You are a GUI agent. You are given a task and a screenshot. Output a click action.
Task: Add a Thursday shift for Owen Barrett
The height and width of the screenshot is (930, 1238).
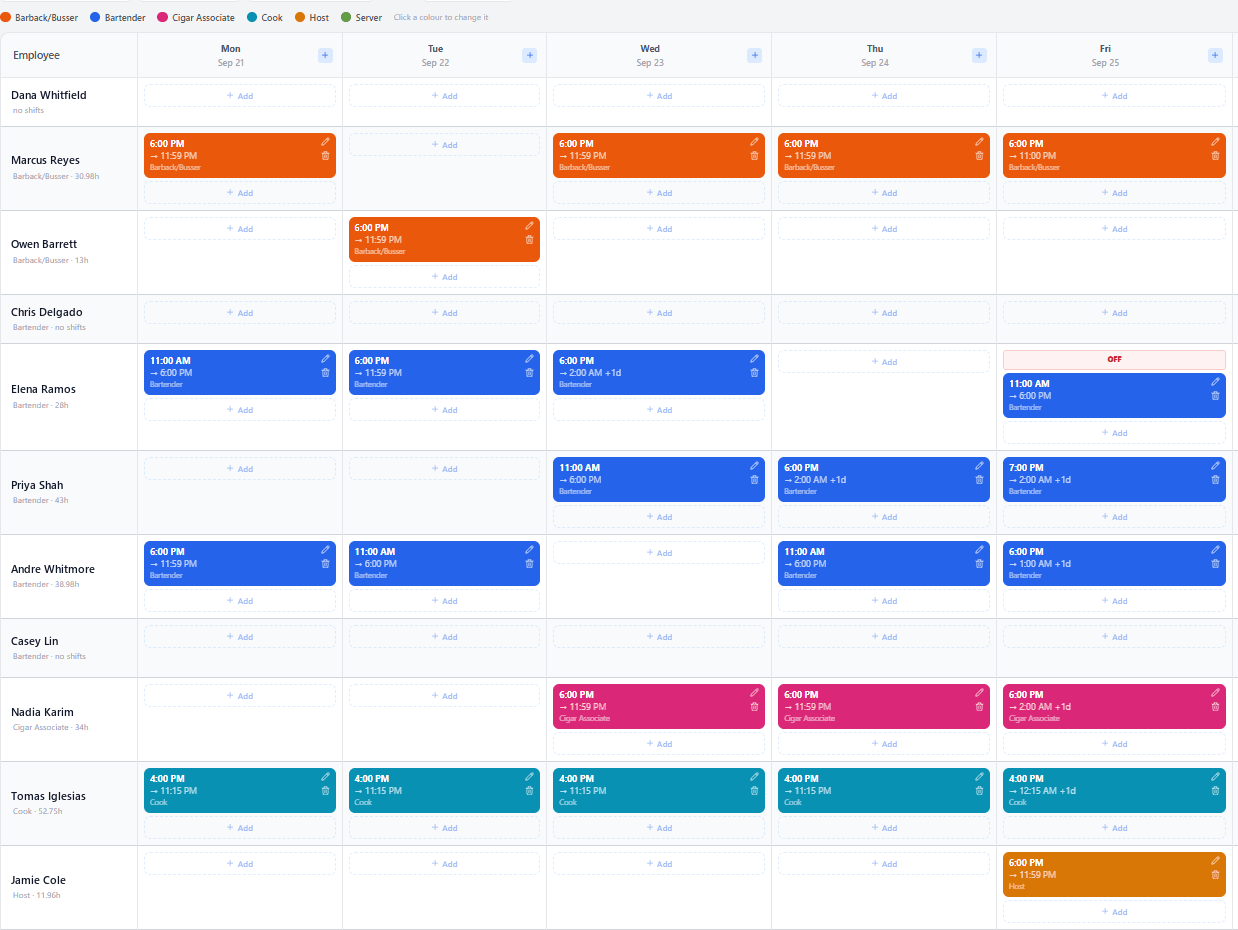pyautogui.click(x=884, y=229)
